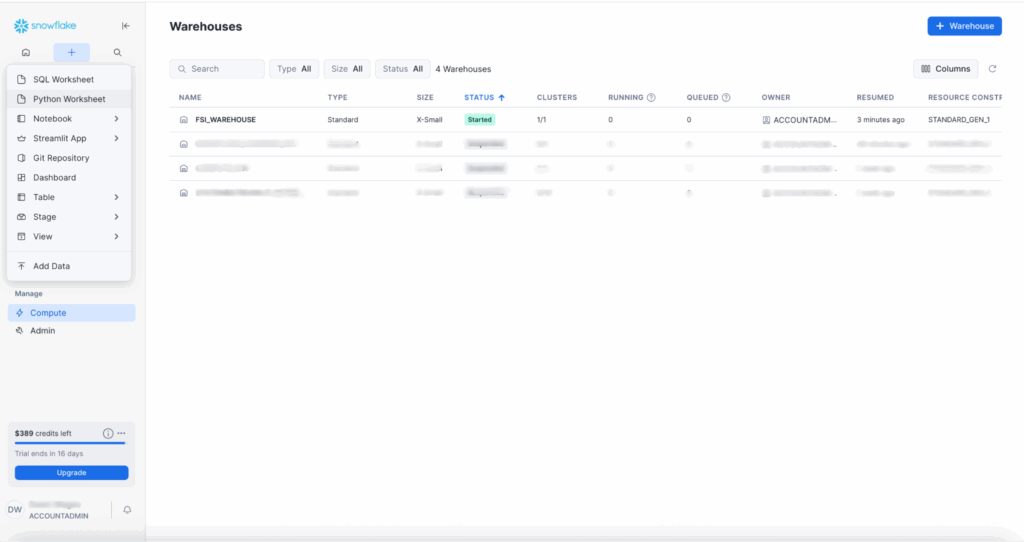Click the credits info icon
This screenshot has width=1024, height=542.
[108, 433]
